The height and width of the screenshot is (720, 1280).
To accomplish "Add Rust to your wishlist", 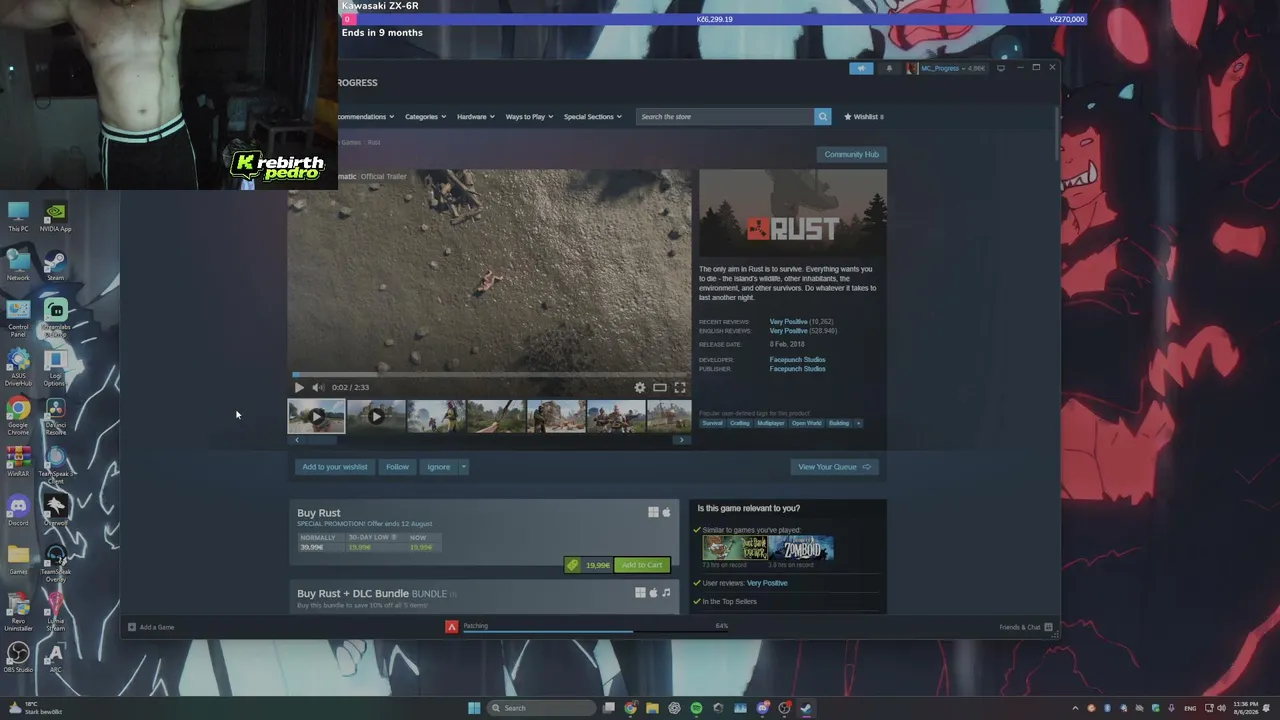I will (x=335, y=467).
